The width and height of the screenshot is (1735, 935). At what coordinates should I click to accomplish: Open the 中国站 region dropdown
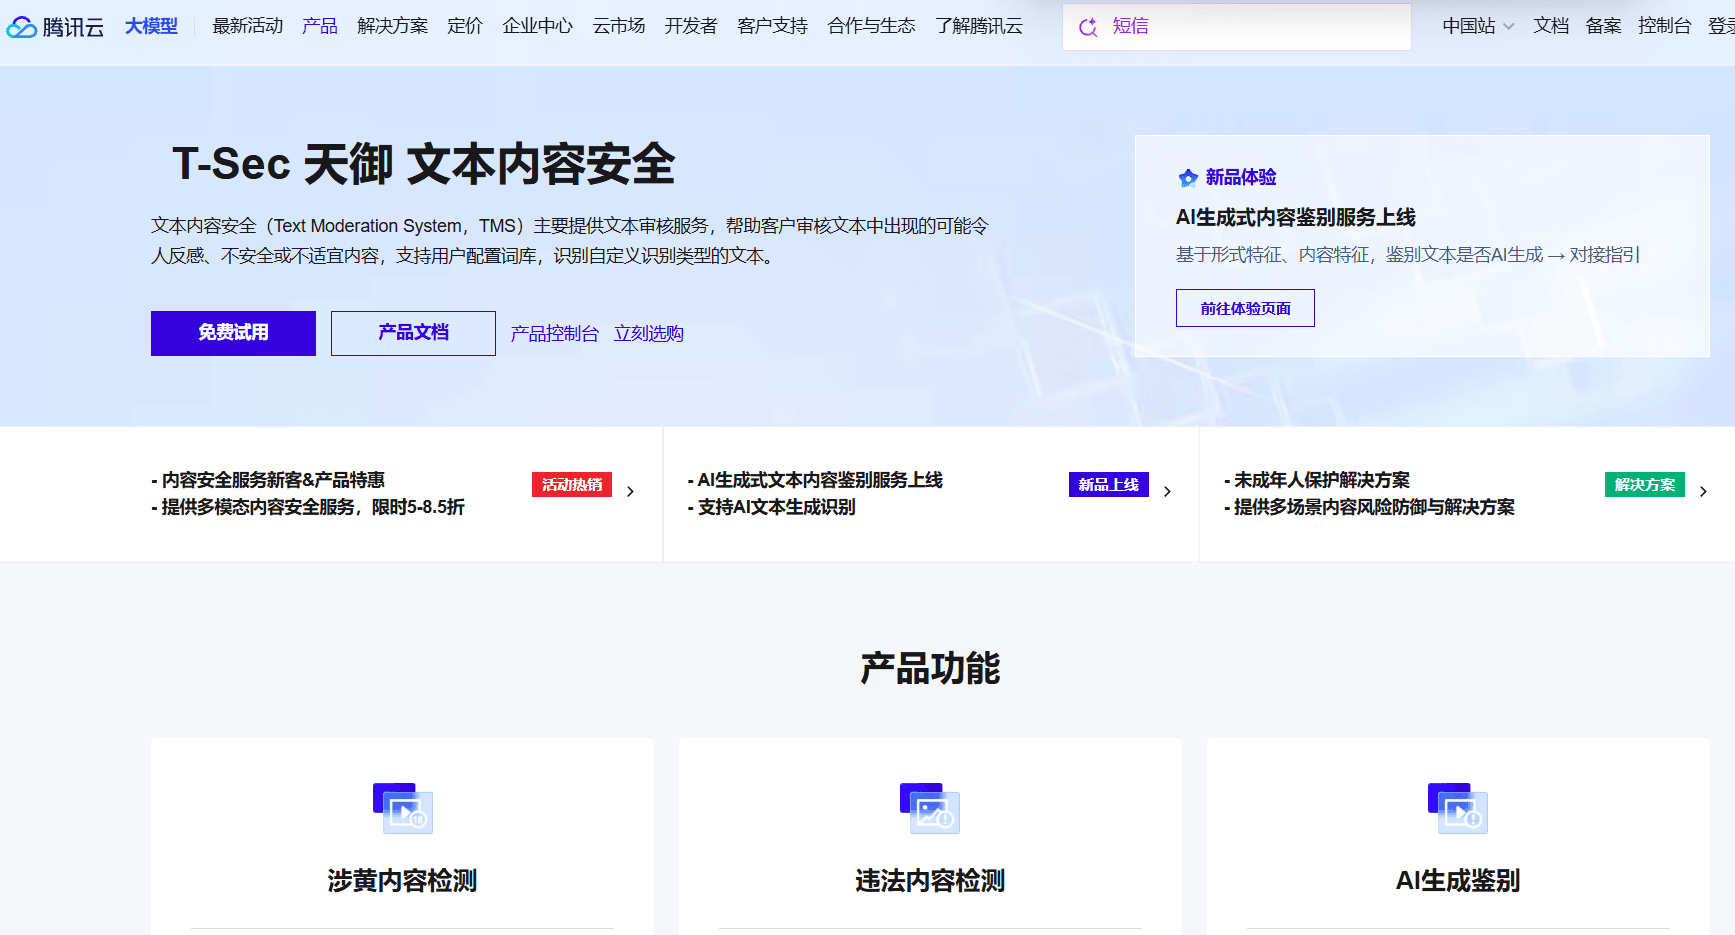point(1478,26)
